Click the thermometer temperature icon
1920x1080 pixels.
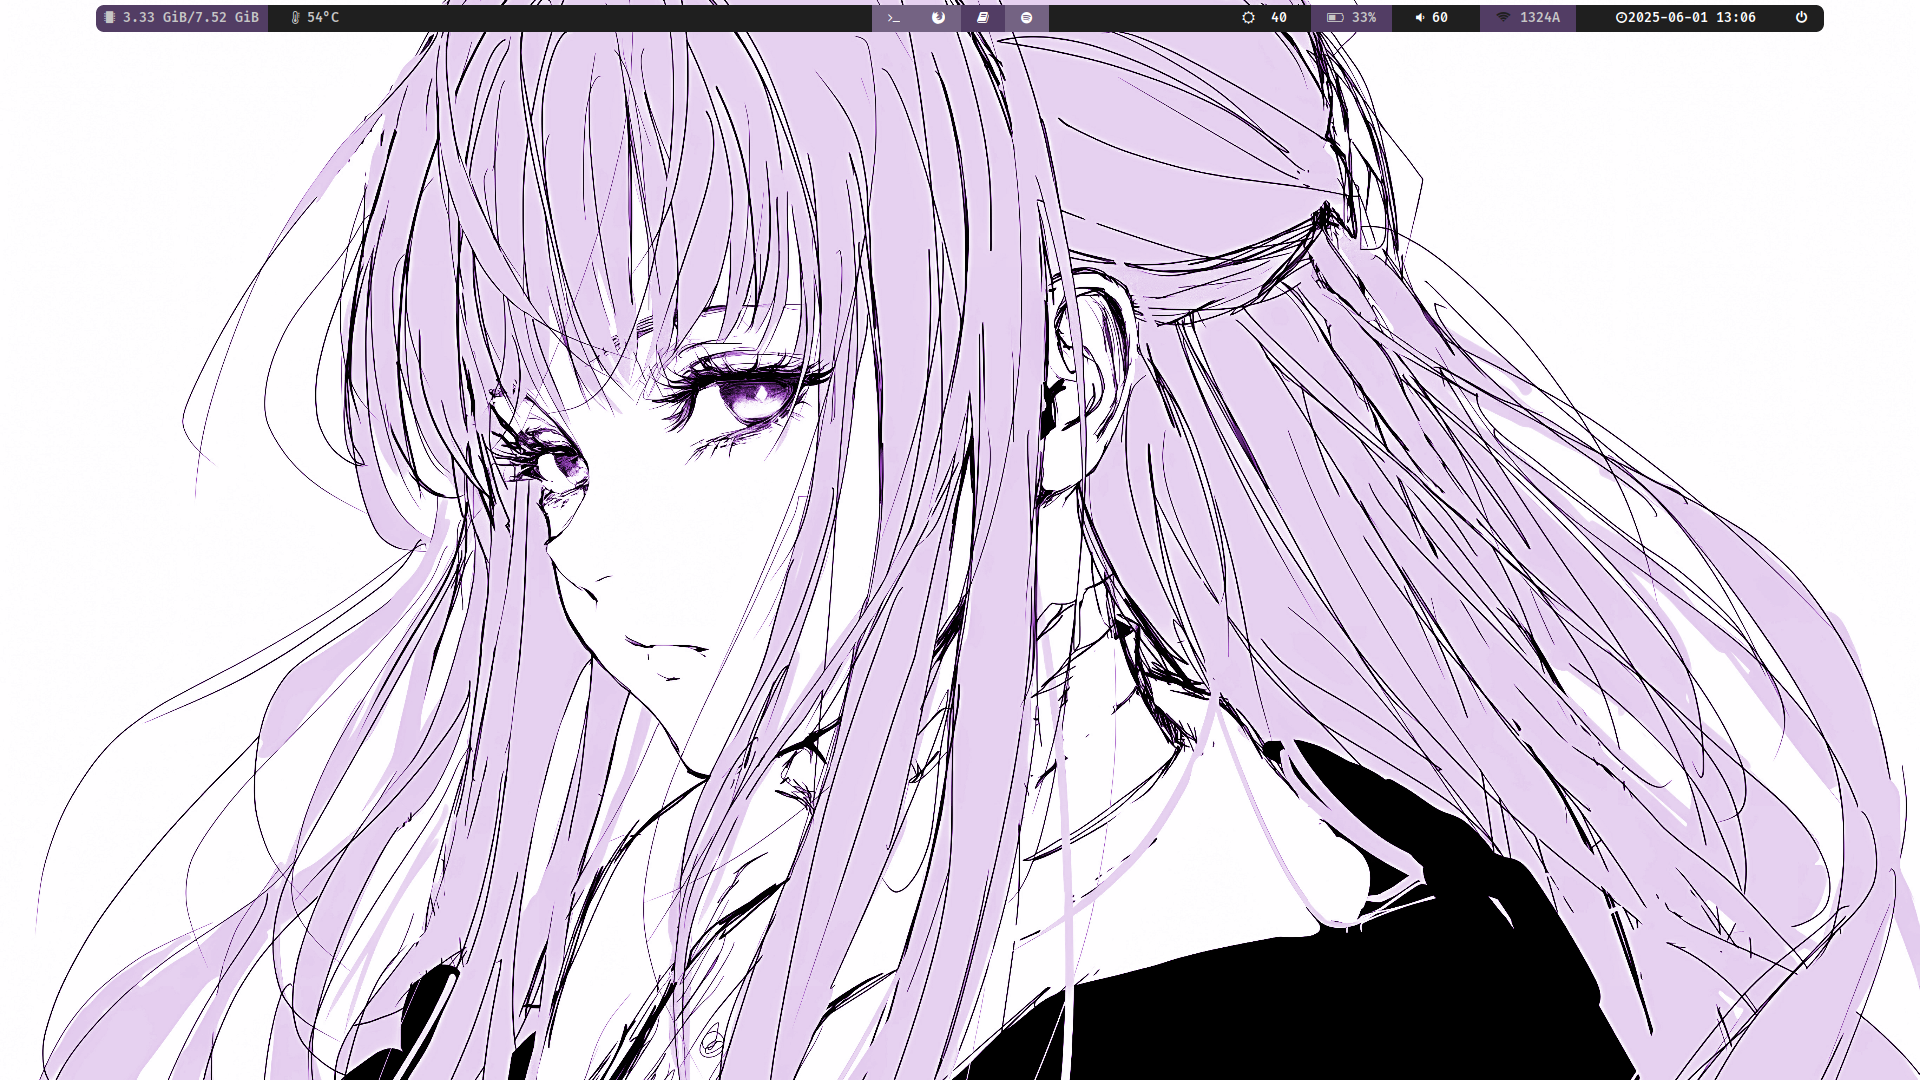(295, 18)
